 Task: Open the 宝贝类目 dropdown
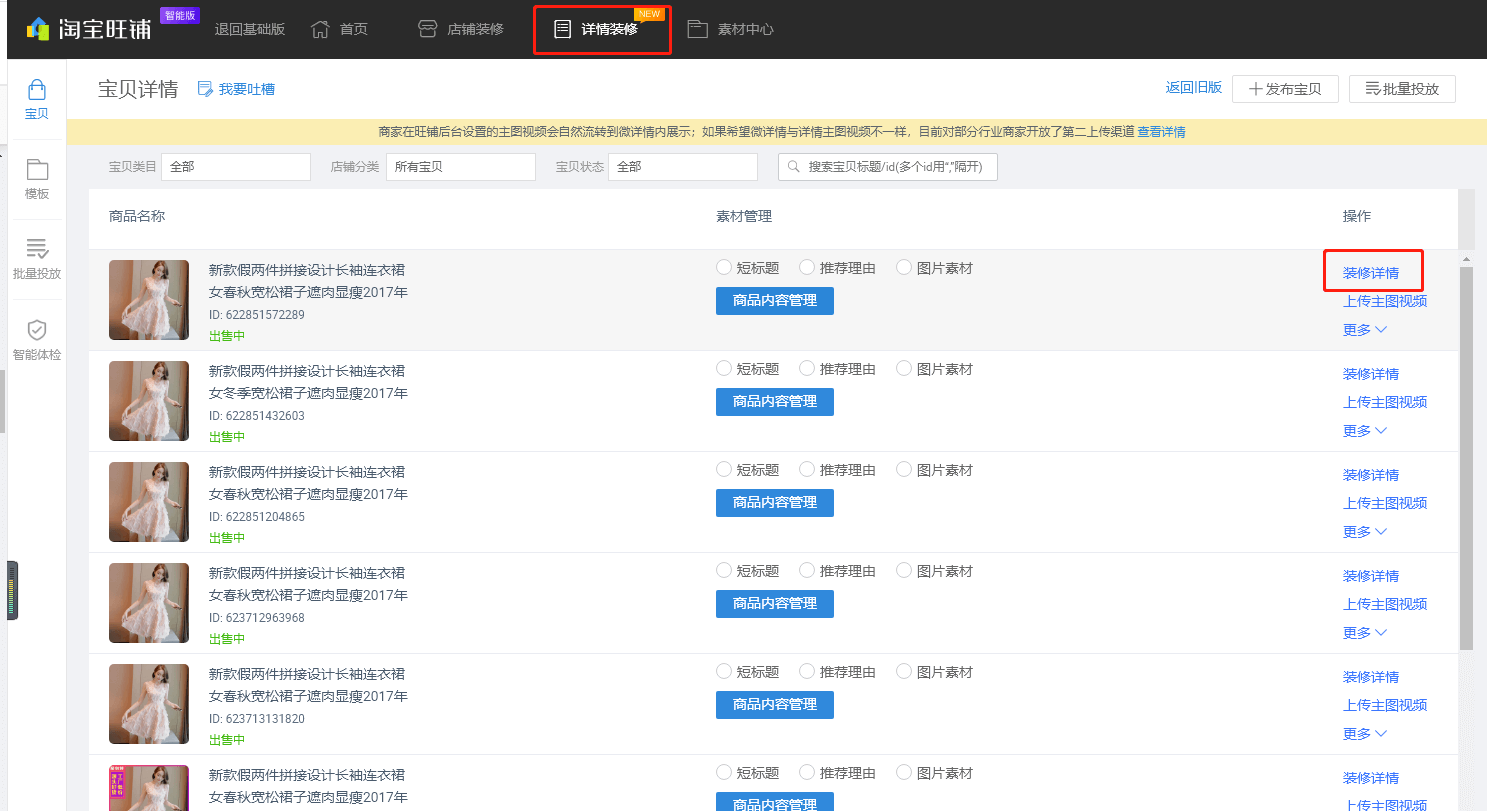click(x=236, y=167)
